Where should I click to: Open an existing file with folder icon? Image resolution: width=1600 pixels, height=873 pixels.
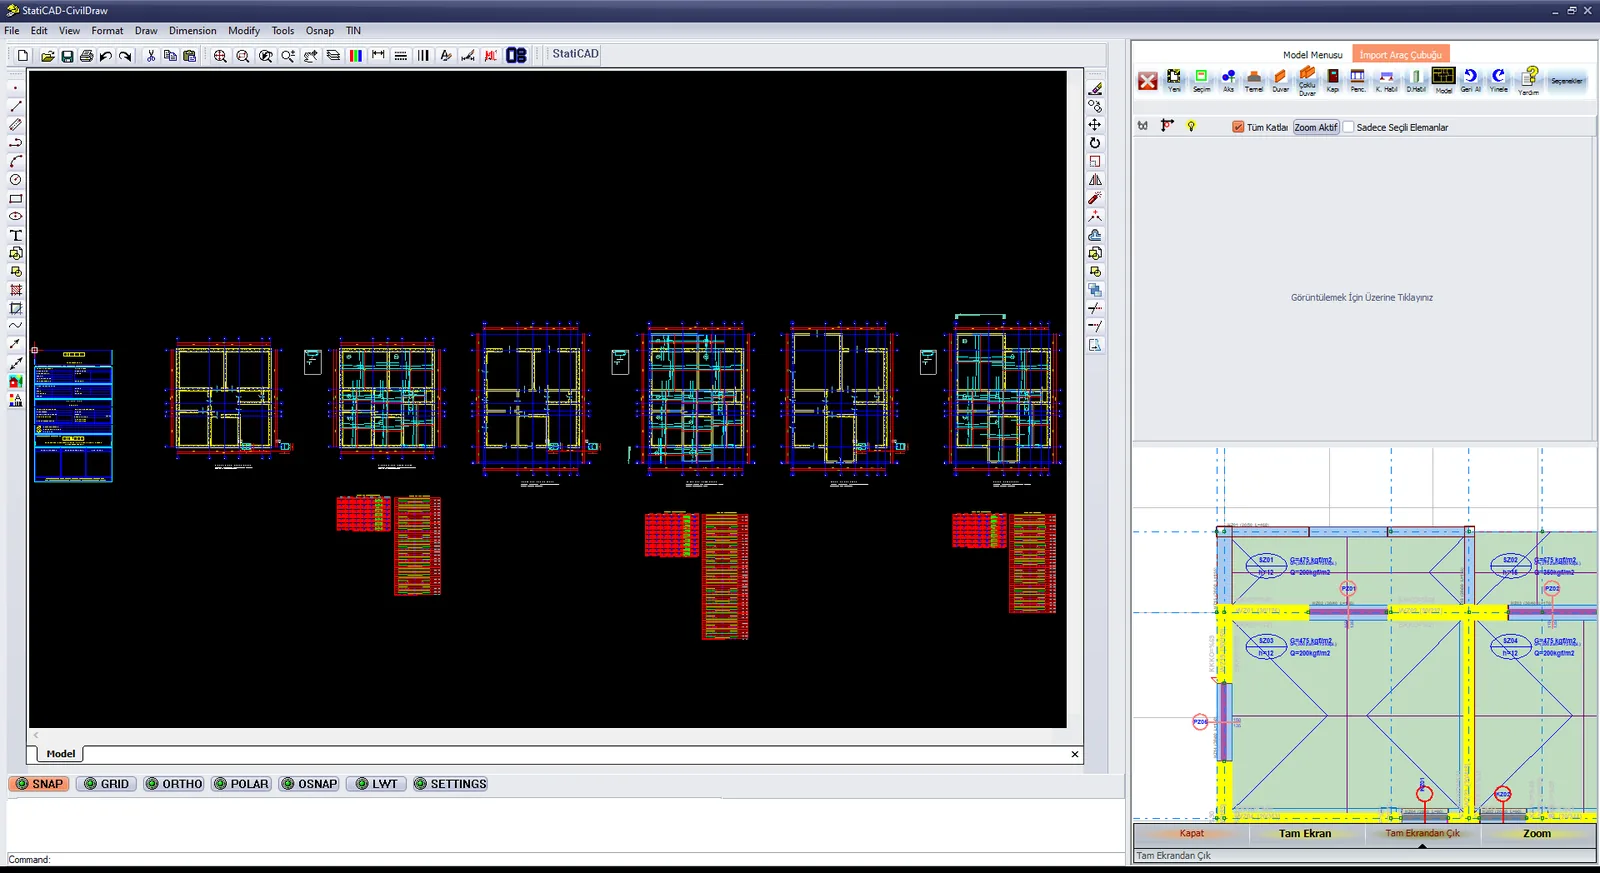47,56
